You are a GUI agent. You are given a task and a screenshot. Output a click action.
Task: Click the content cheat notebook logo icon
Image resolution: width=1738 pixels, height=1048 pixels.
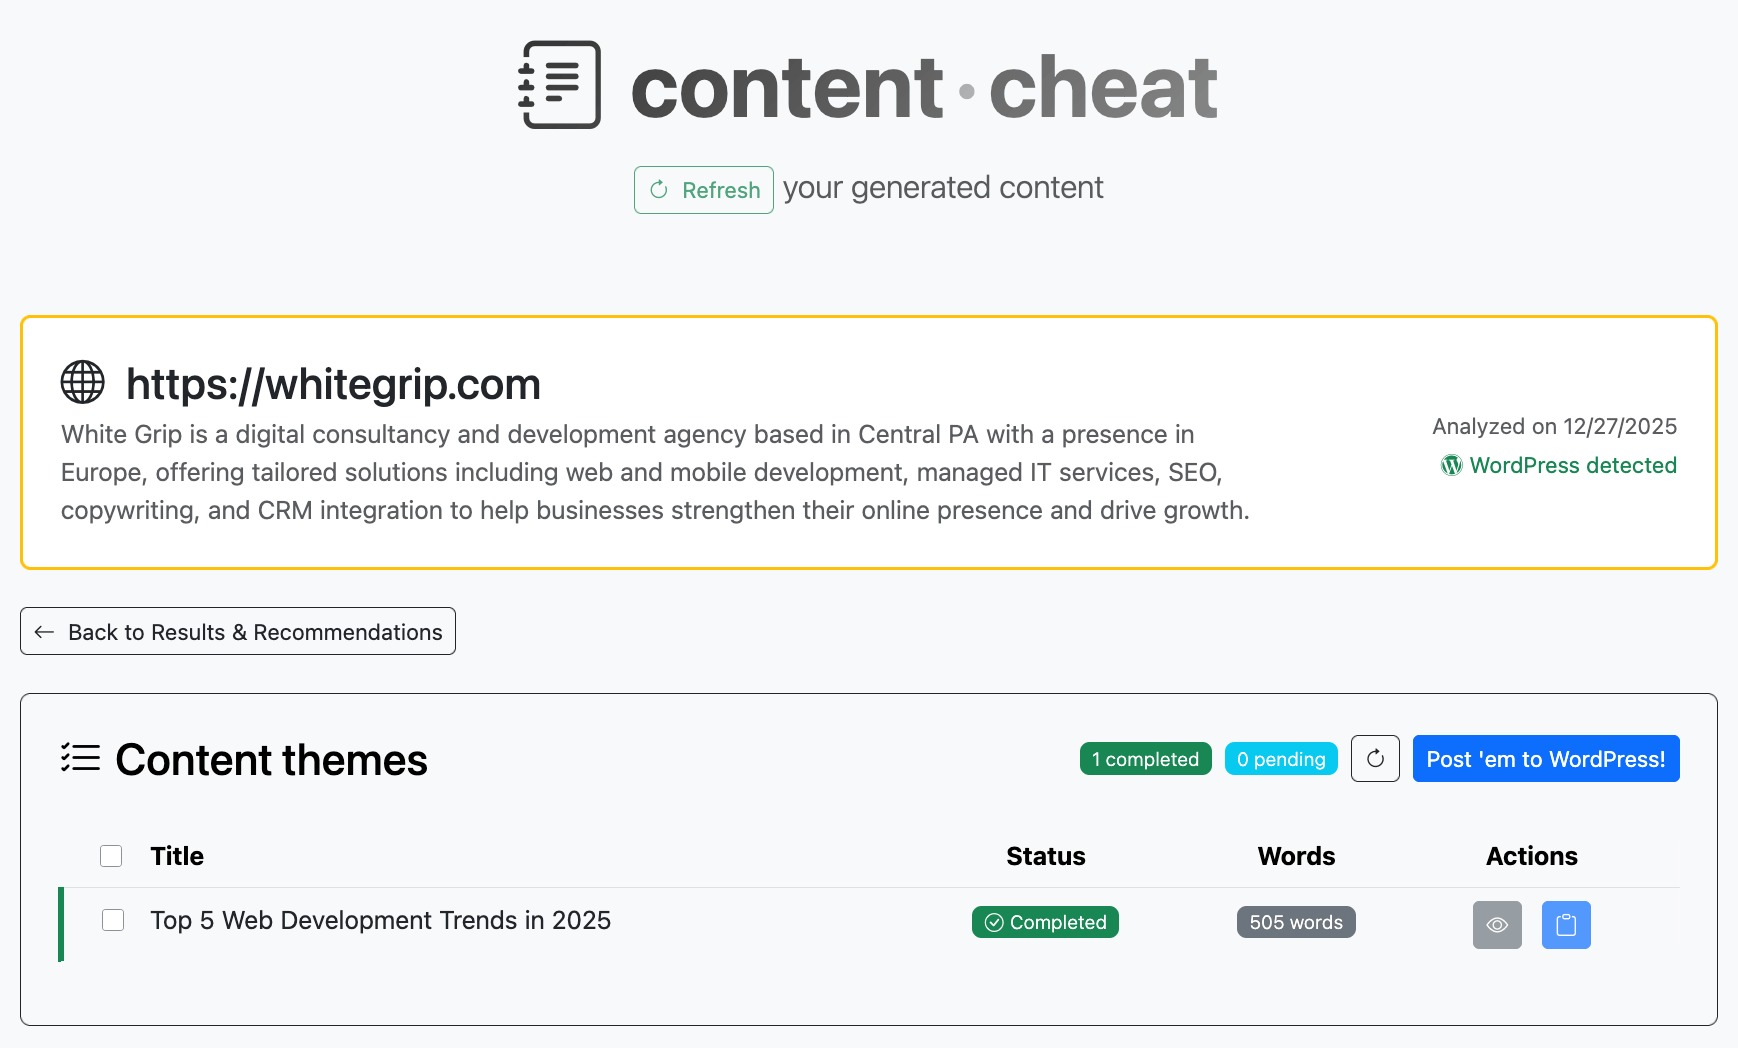pos(560,85)
